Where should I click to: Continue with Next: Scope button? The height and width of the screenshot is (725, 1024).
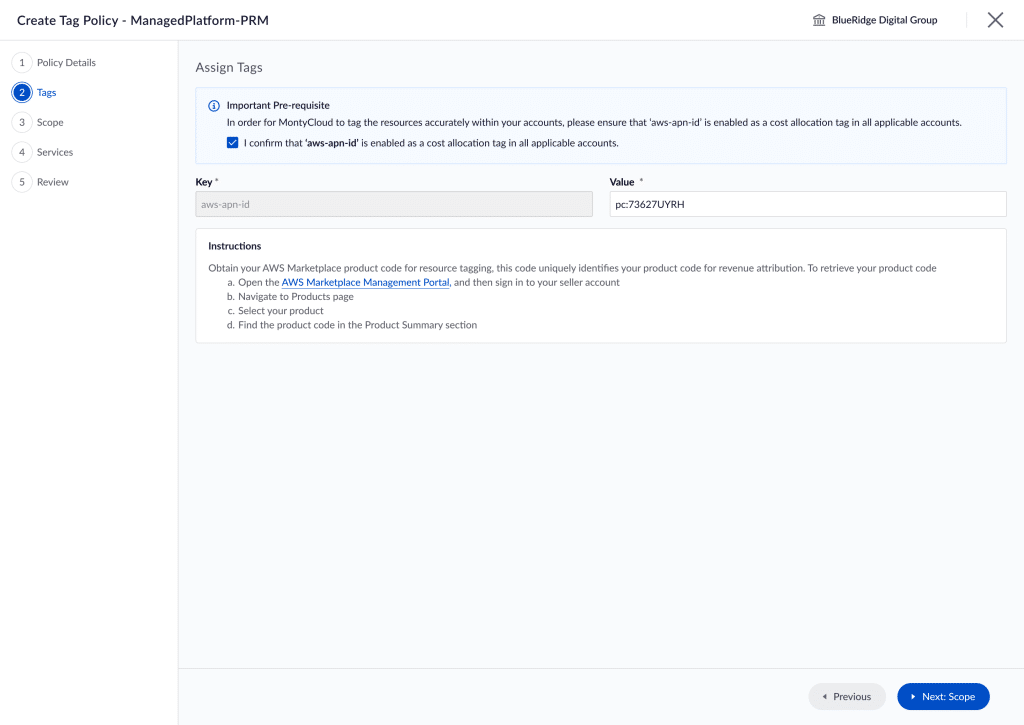[x=943, y=696]
